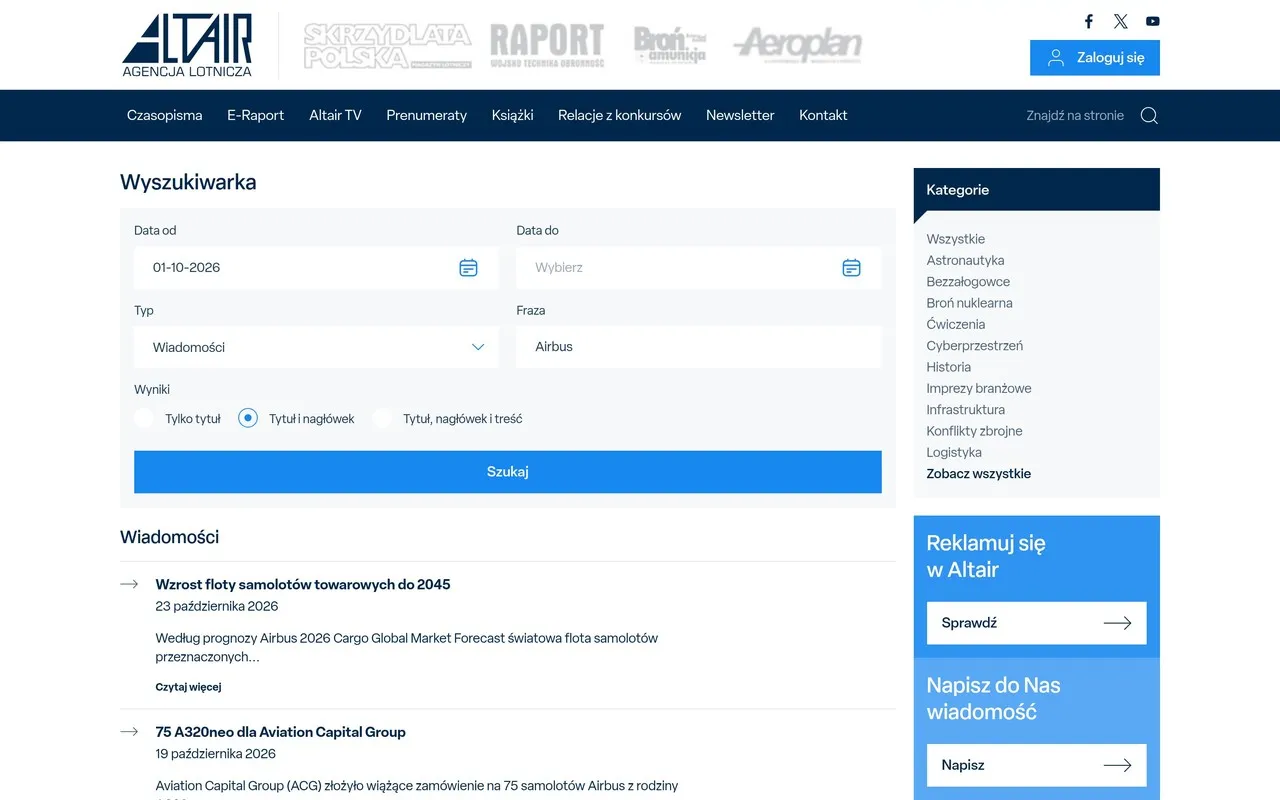The width and height of the screenshot is (1280, 800).
Task: Click the Fraza field containing Airbus
Action: (699, 347)
